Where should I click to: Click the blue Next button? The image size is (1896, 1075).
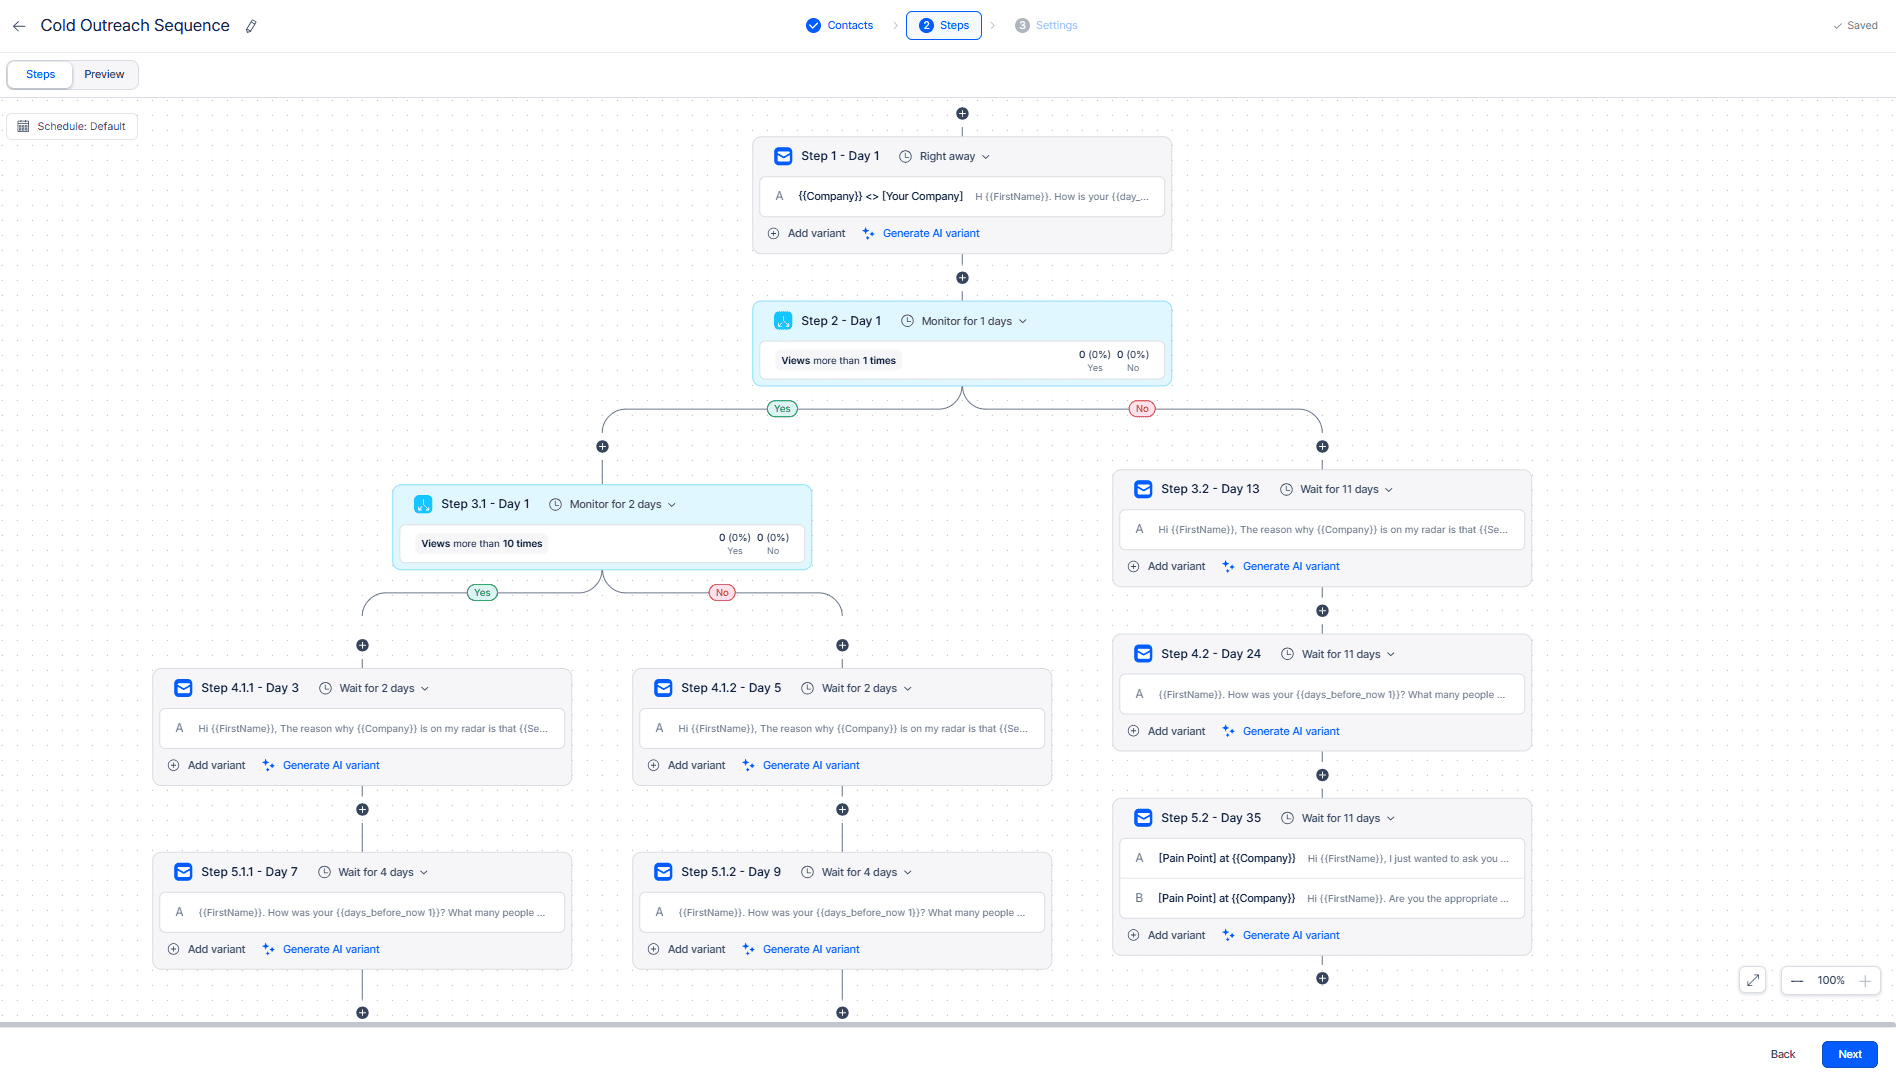pyautogui.click(x=1849, y=1054)
